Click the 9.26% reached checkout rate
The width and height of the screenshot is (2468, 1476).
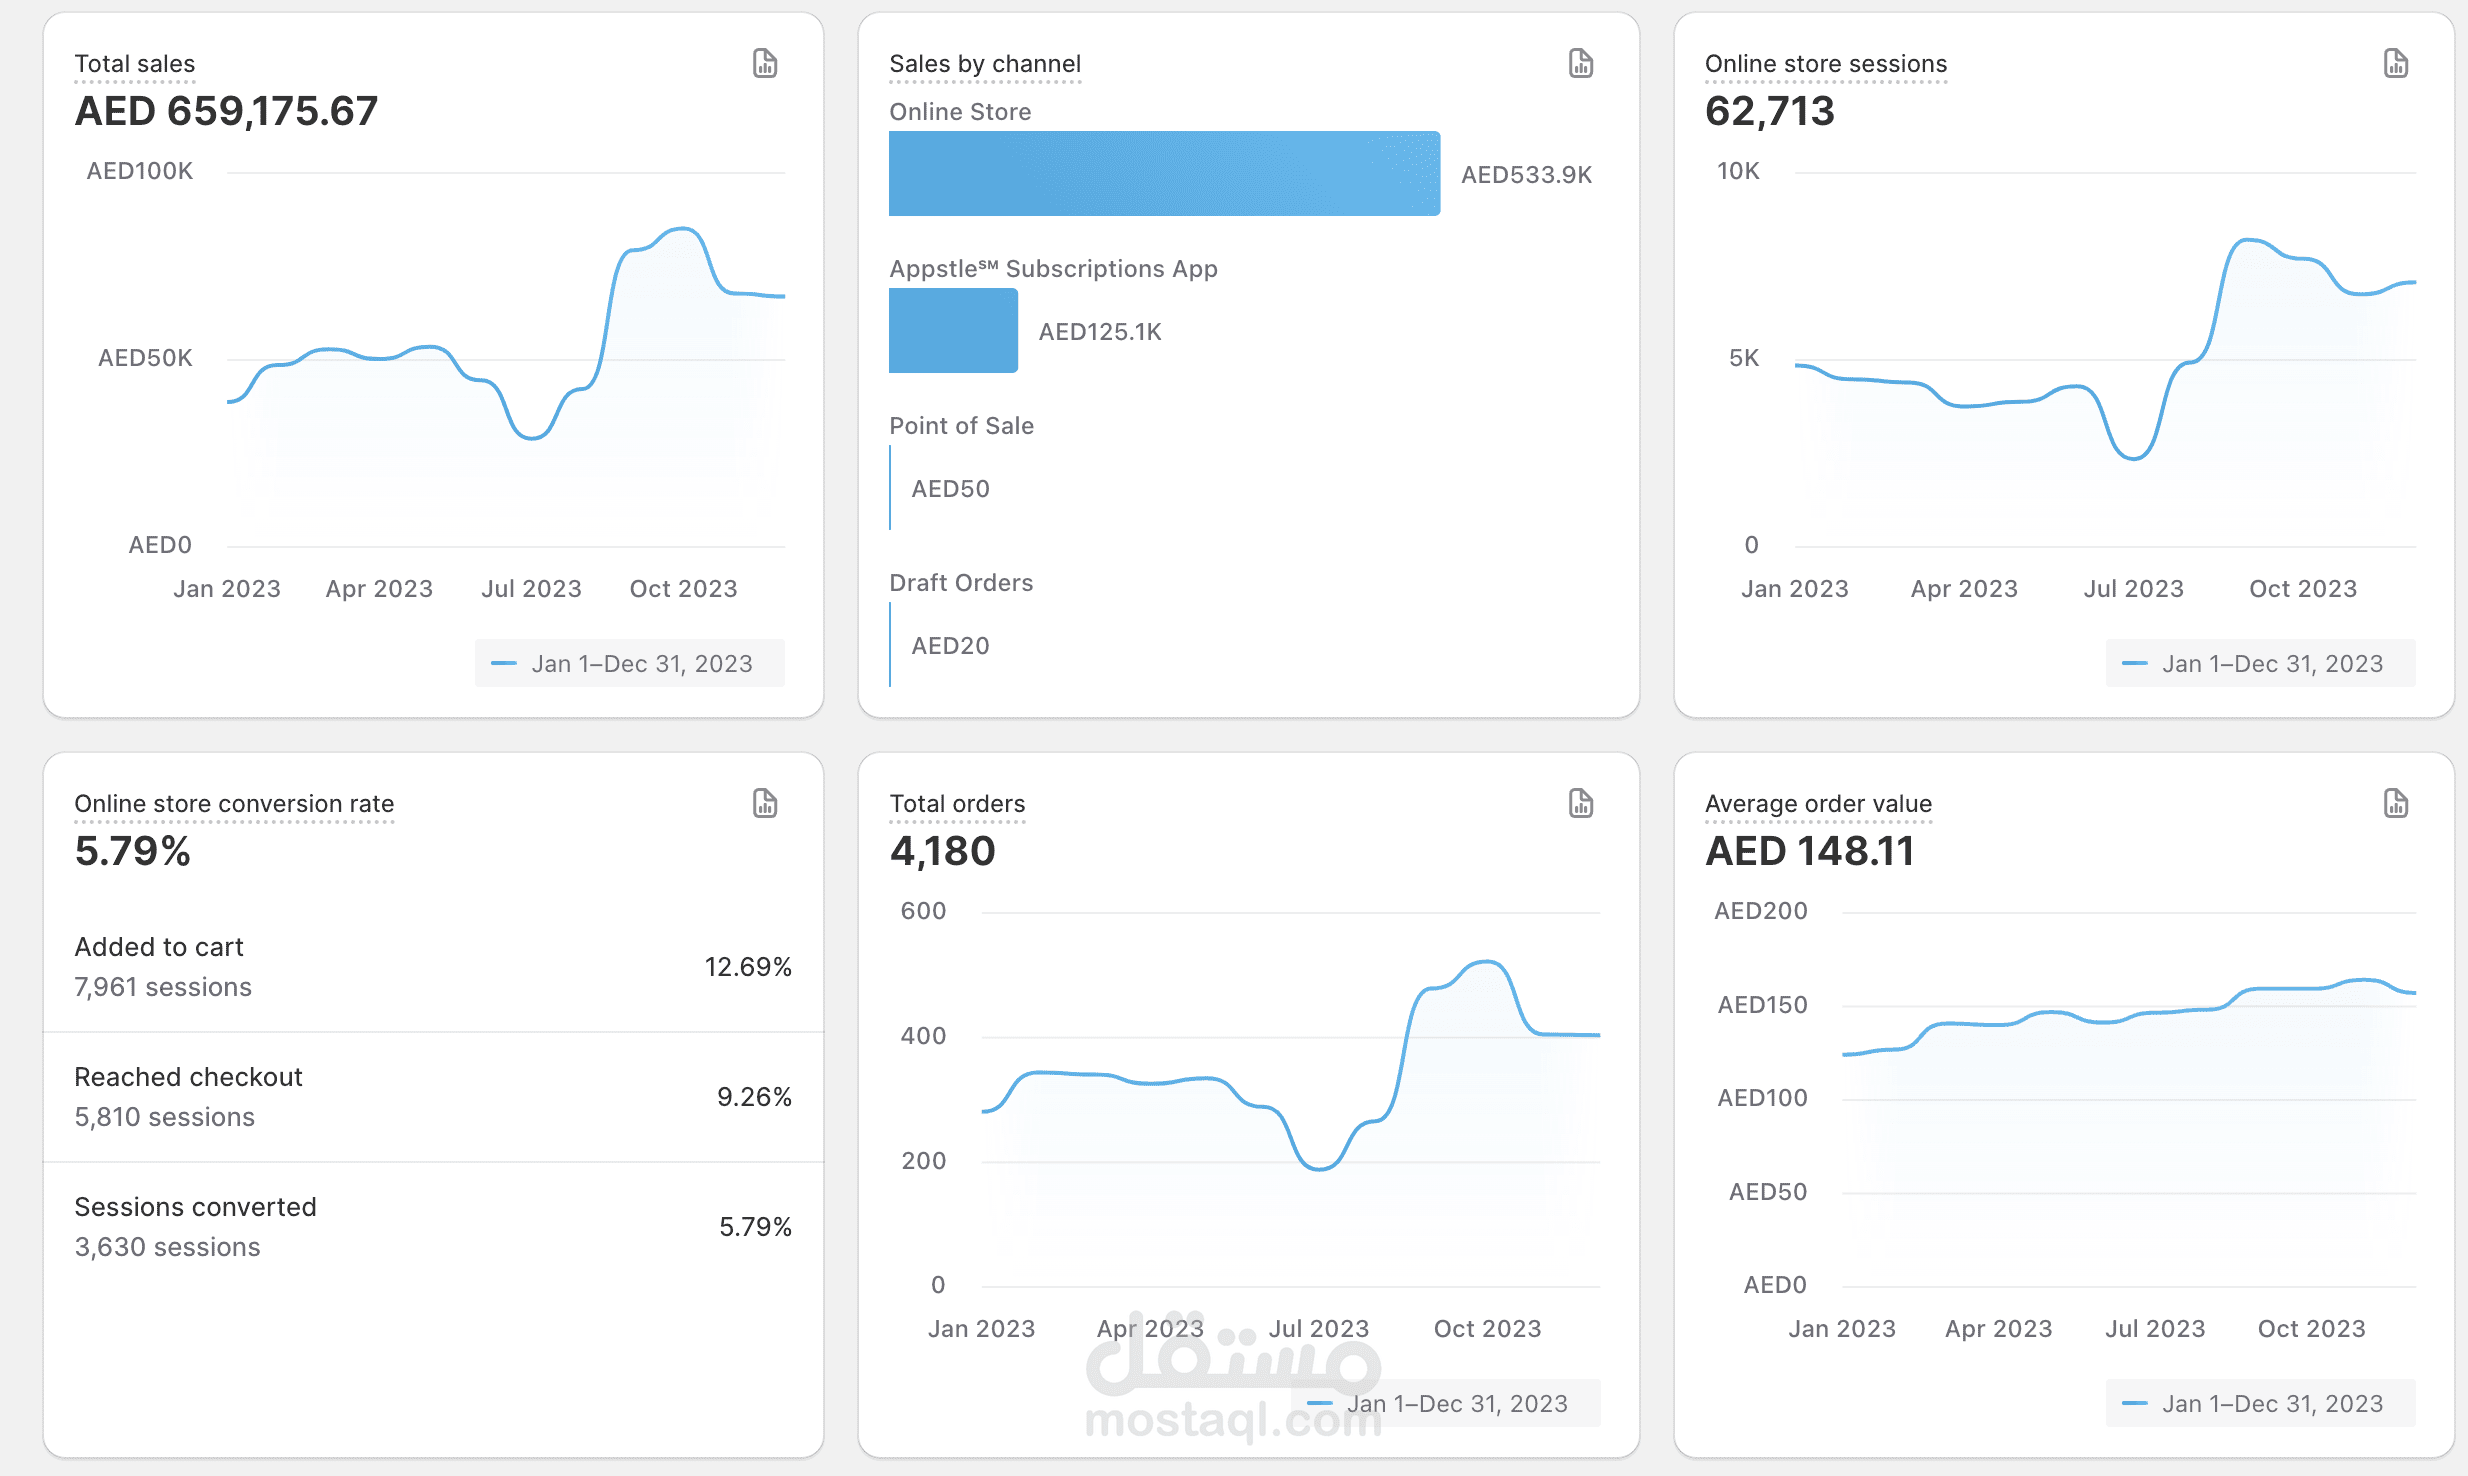point(754,1097)
